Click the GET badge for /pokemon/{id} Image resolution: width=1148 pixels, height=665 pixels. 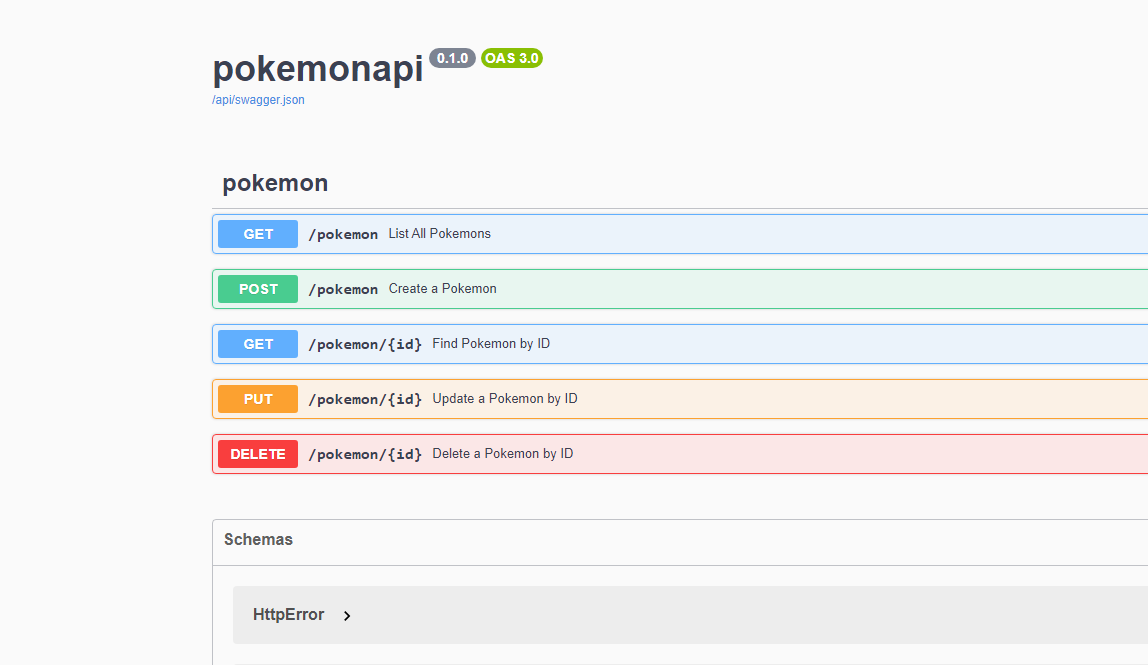pyautogui.click(x=257, y=343)
